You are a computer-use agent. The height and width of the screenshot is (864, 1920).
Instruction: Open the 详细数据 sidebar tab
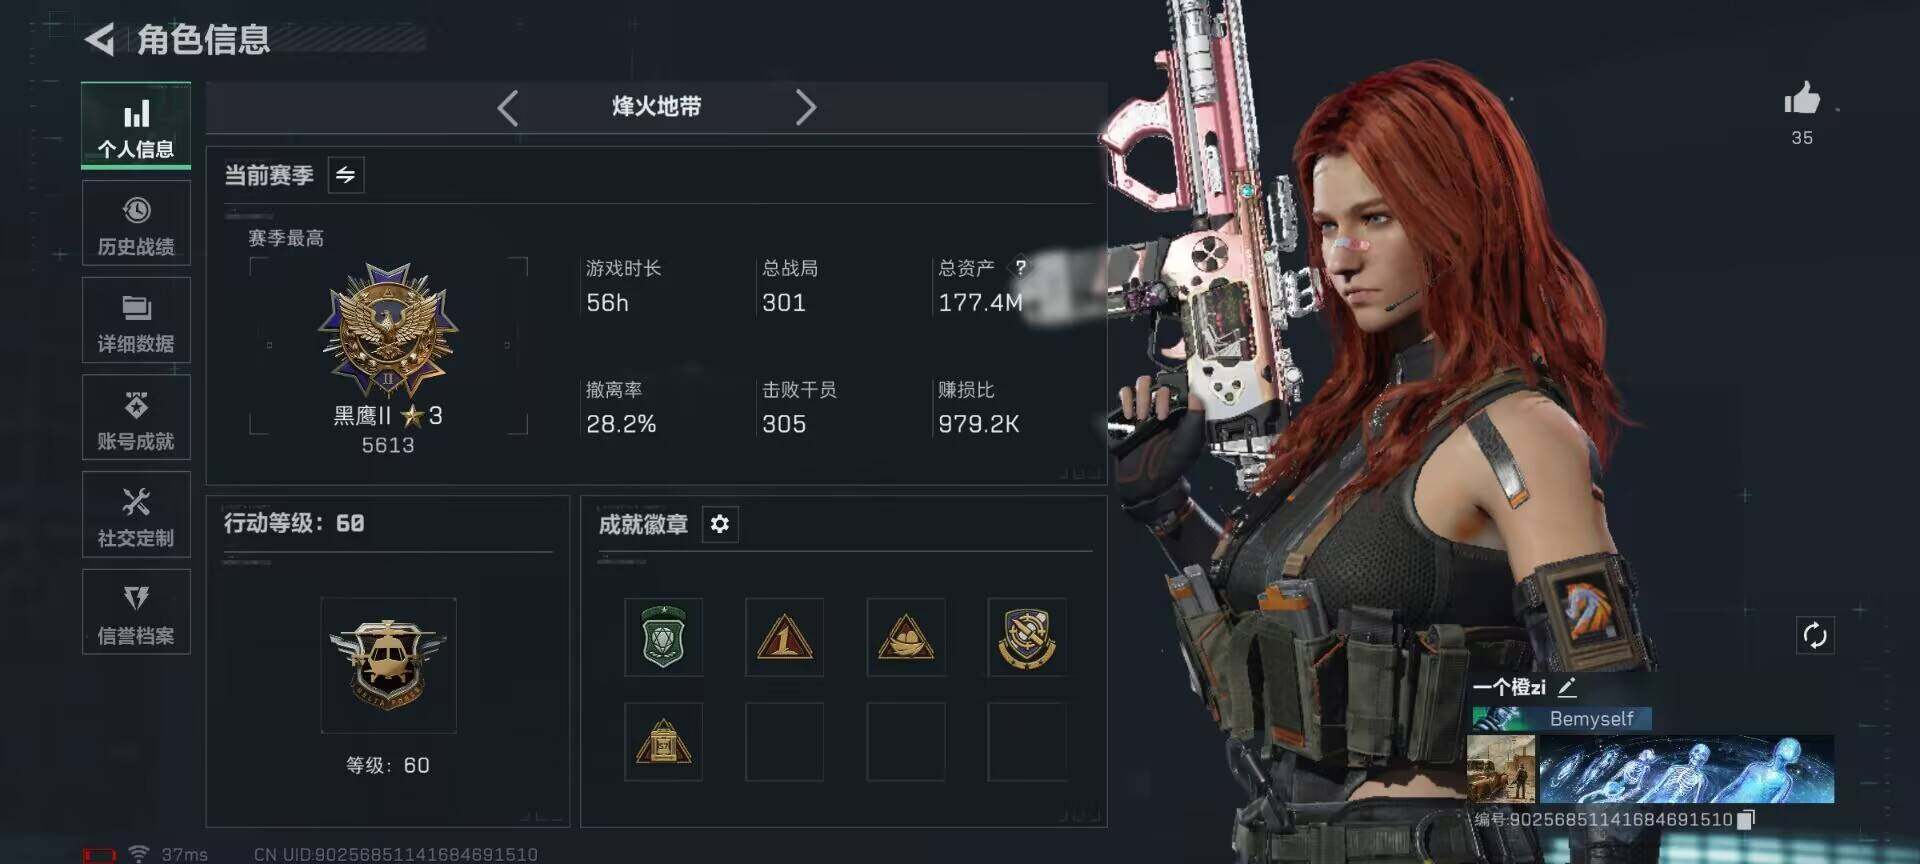pyautogui.click(x=136, y=321)
